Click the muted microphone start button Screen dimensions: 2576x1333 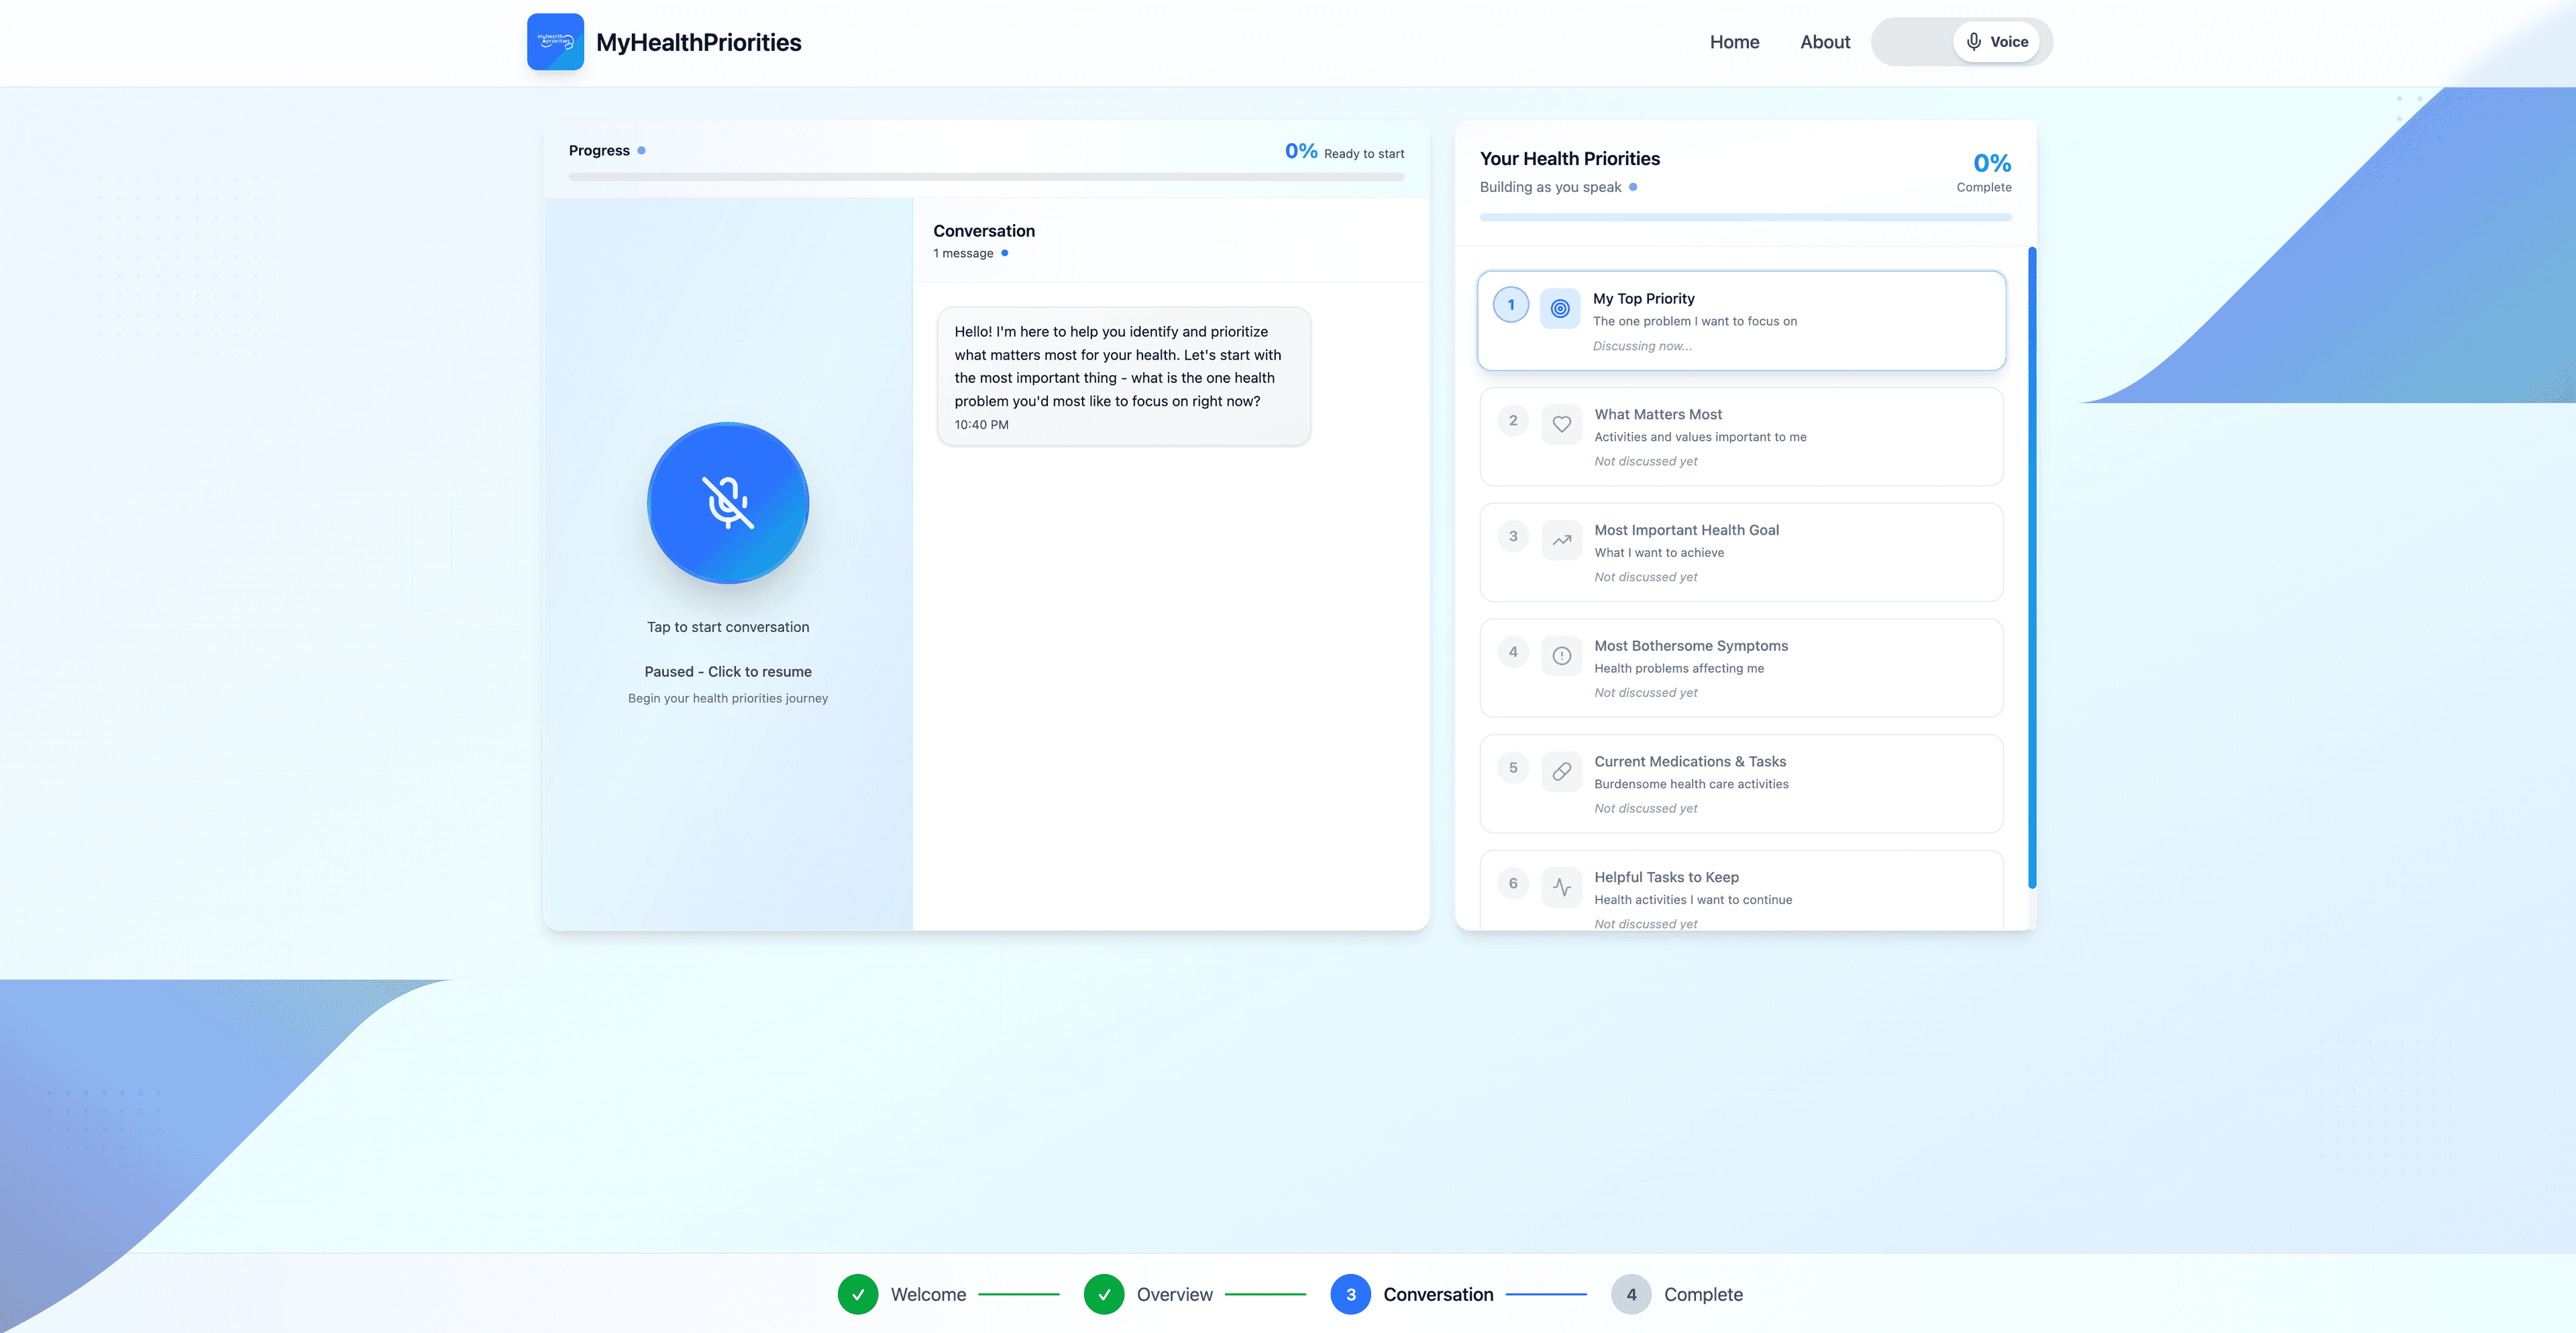pos(728,503)
